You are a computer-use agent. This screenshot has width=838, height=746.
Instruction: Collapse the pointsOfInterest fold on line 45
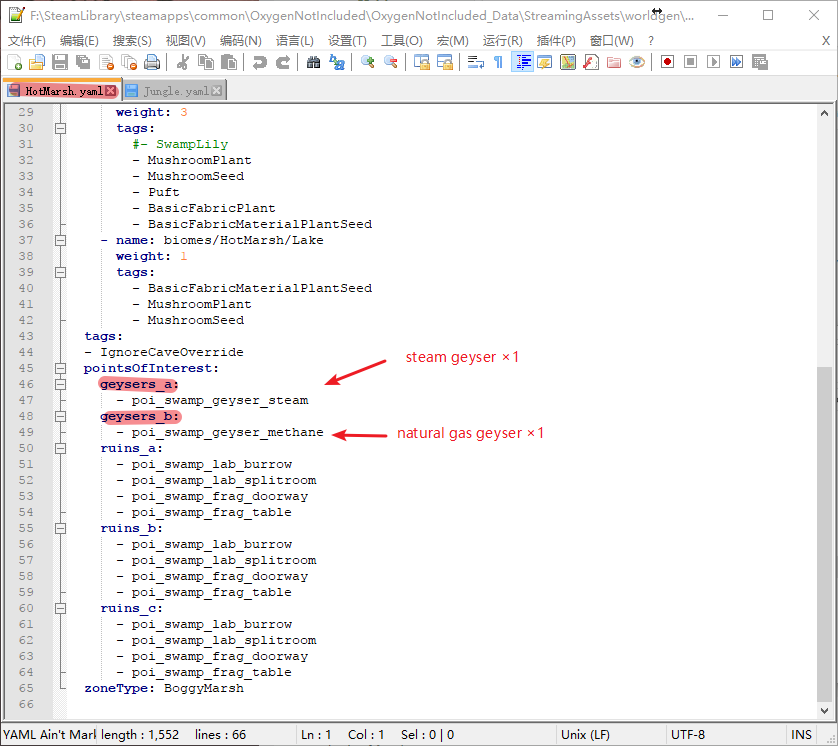(60, 368)
